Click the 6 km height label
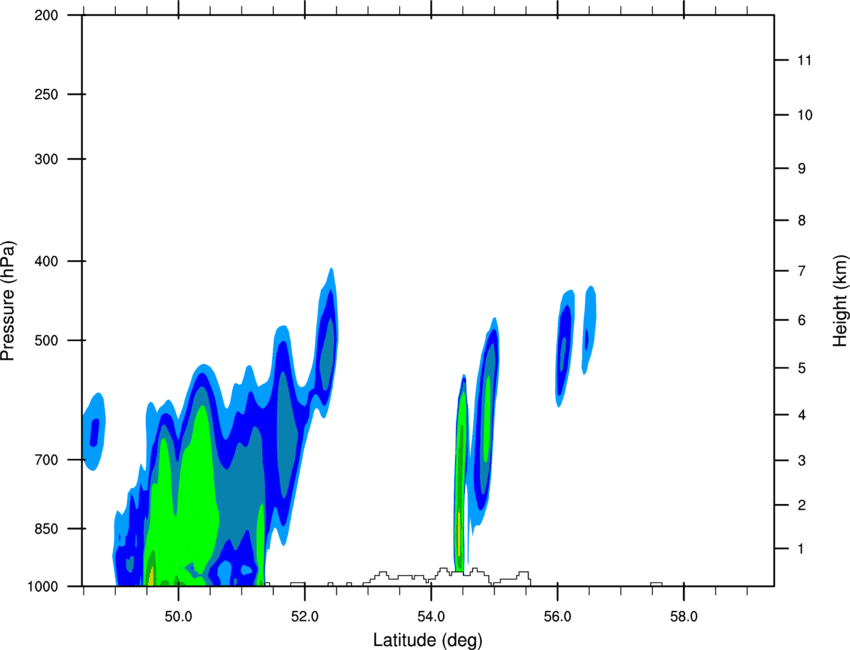Image resolution: width=850 pixels, height=650 pixels. (x=802, y=320)
